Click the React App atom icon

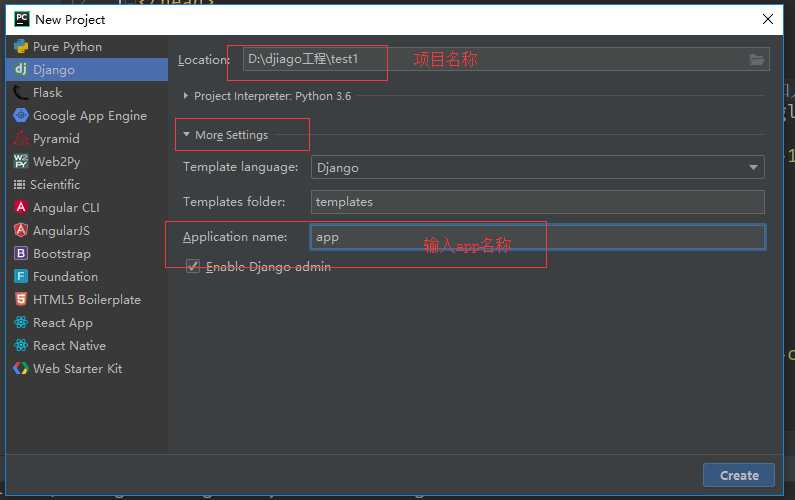(x=21, y=322)
